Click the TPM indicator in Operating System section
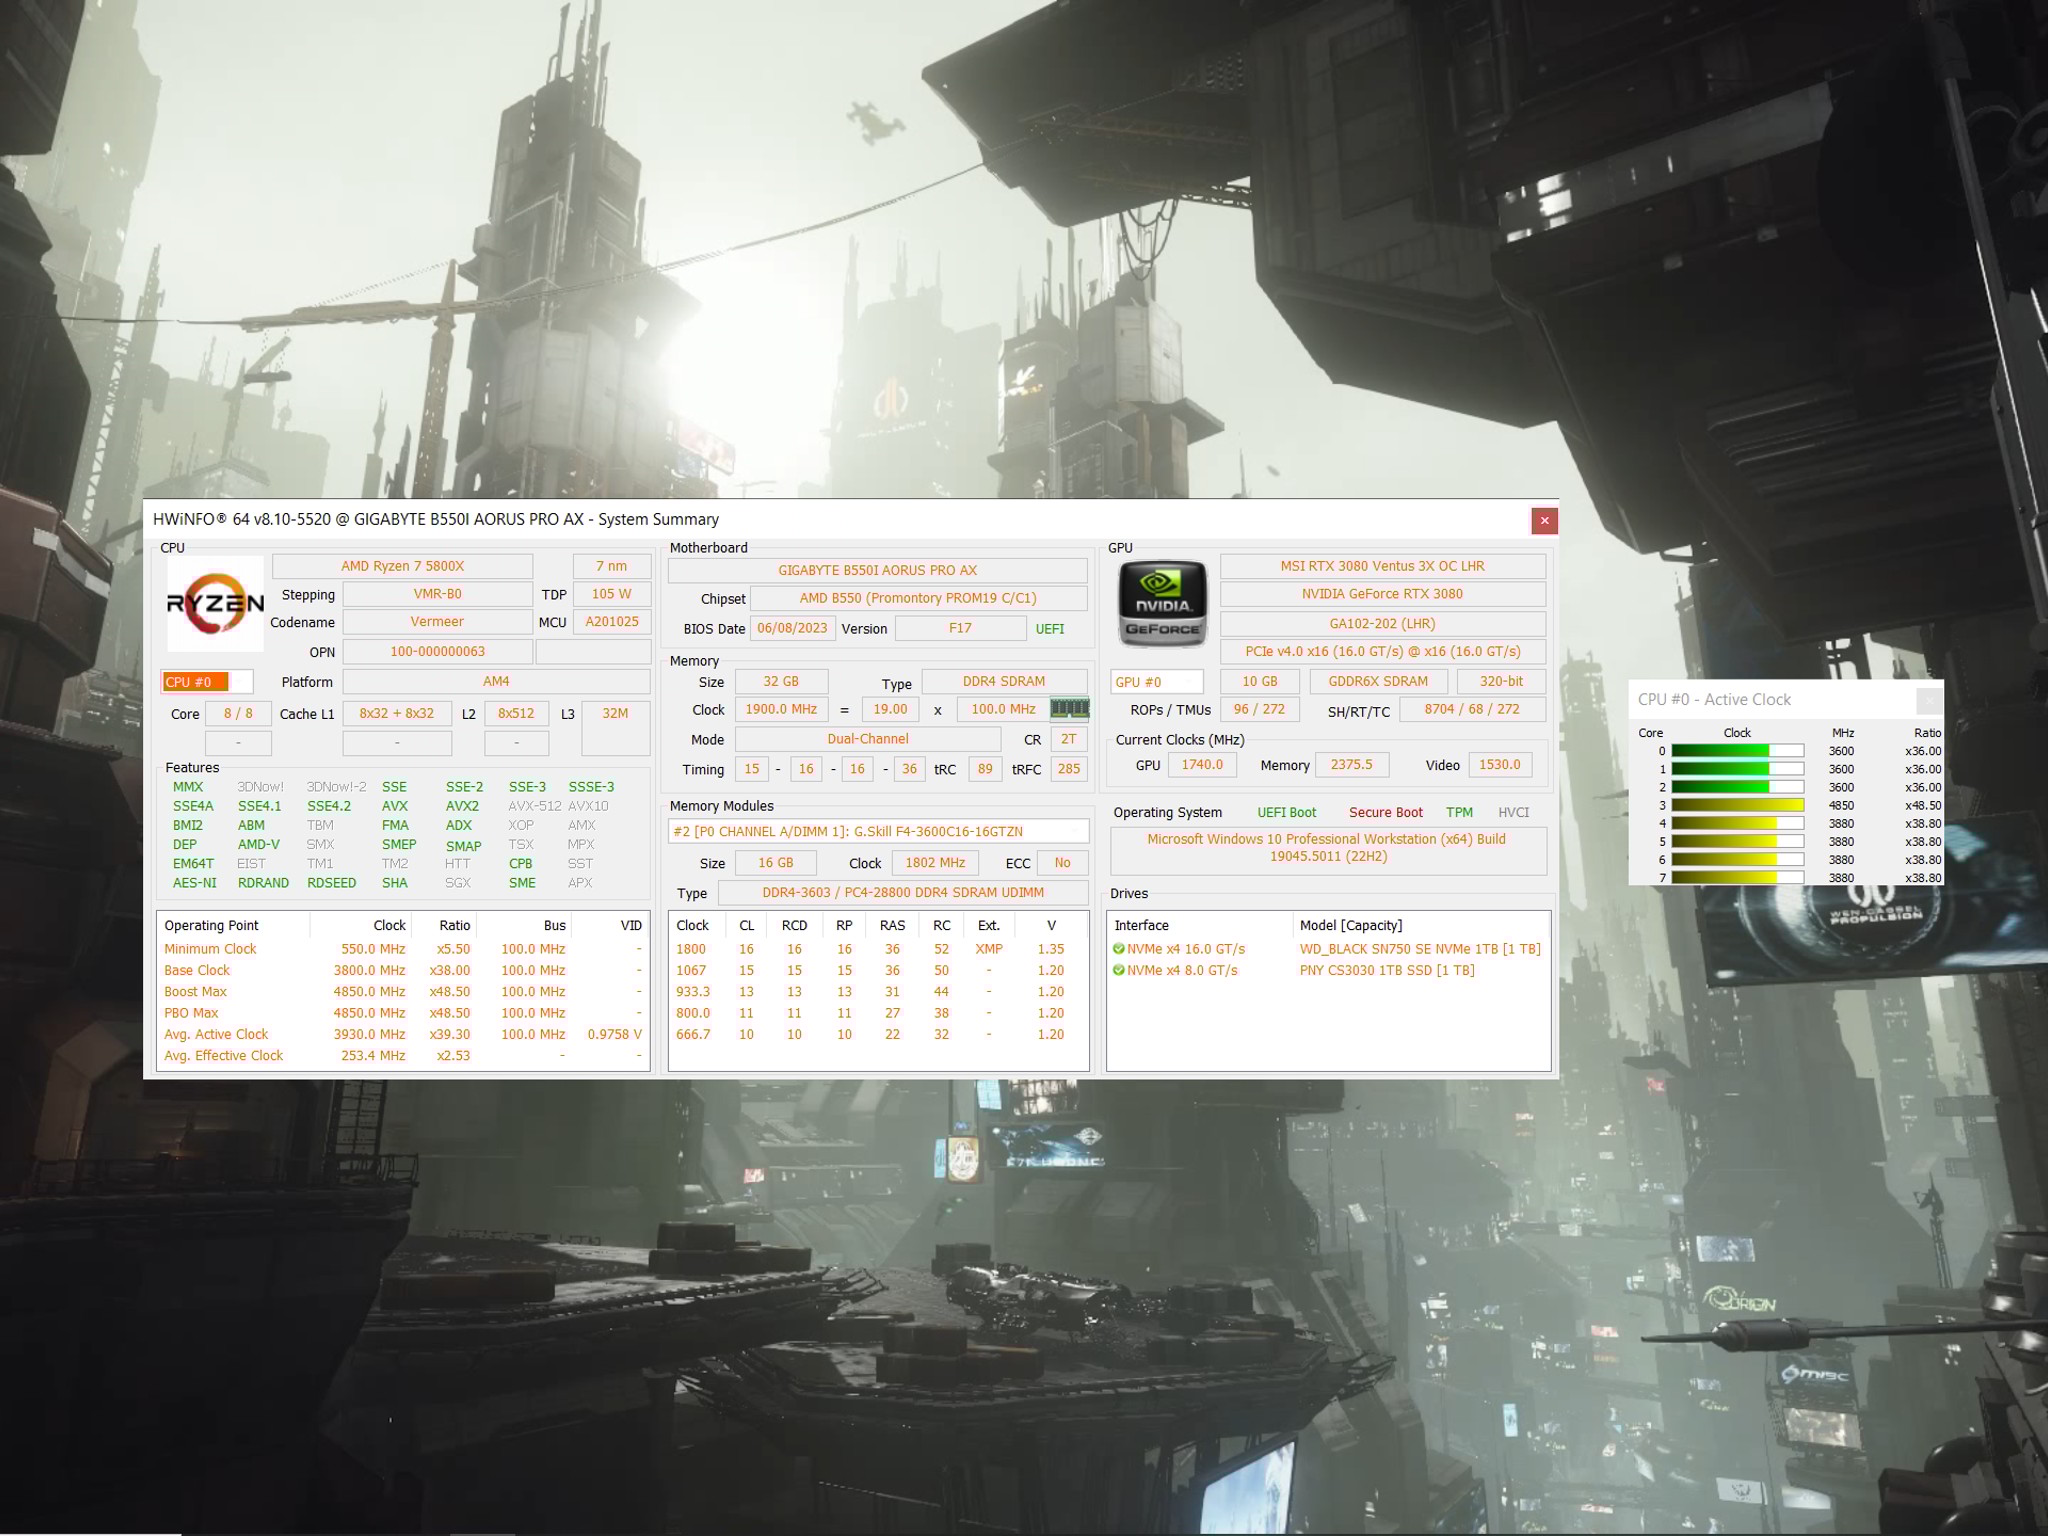The height and width of the screenshot is (1536, 2048). 1461,812
